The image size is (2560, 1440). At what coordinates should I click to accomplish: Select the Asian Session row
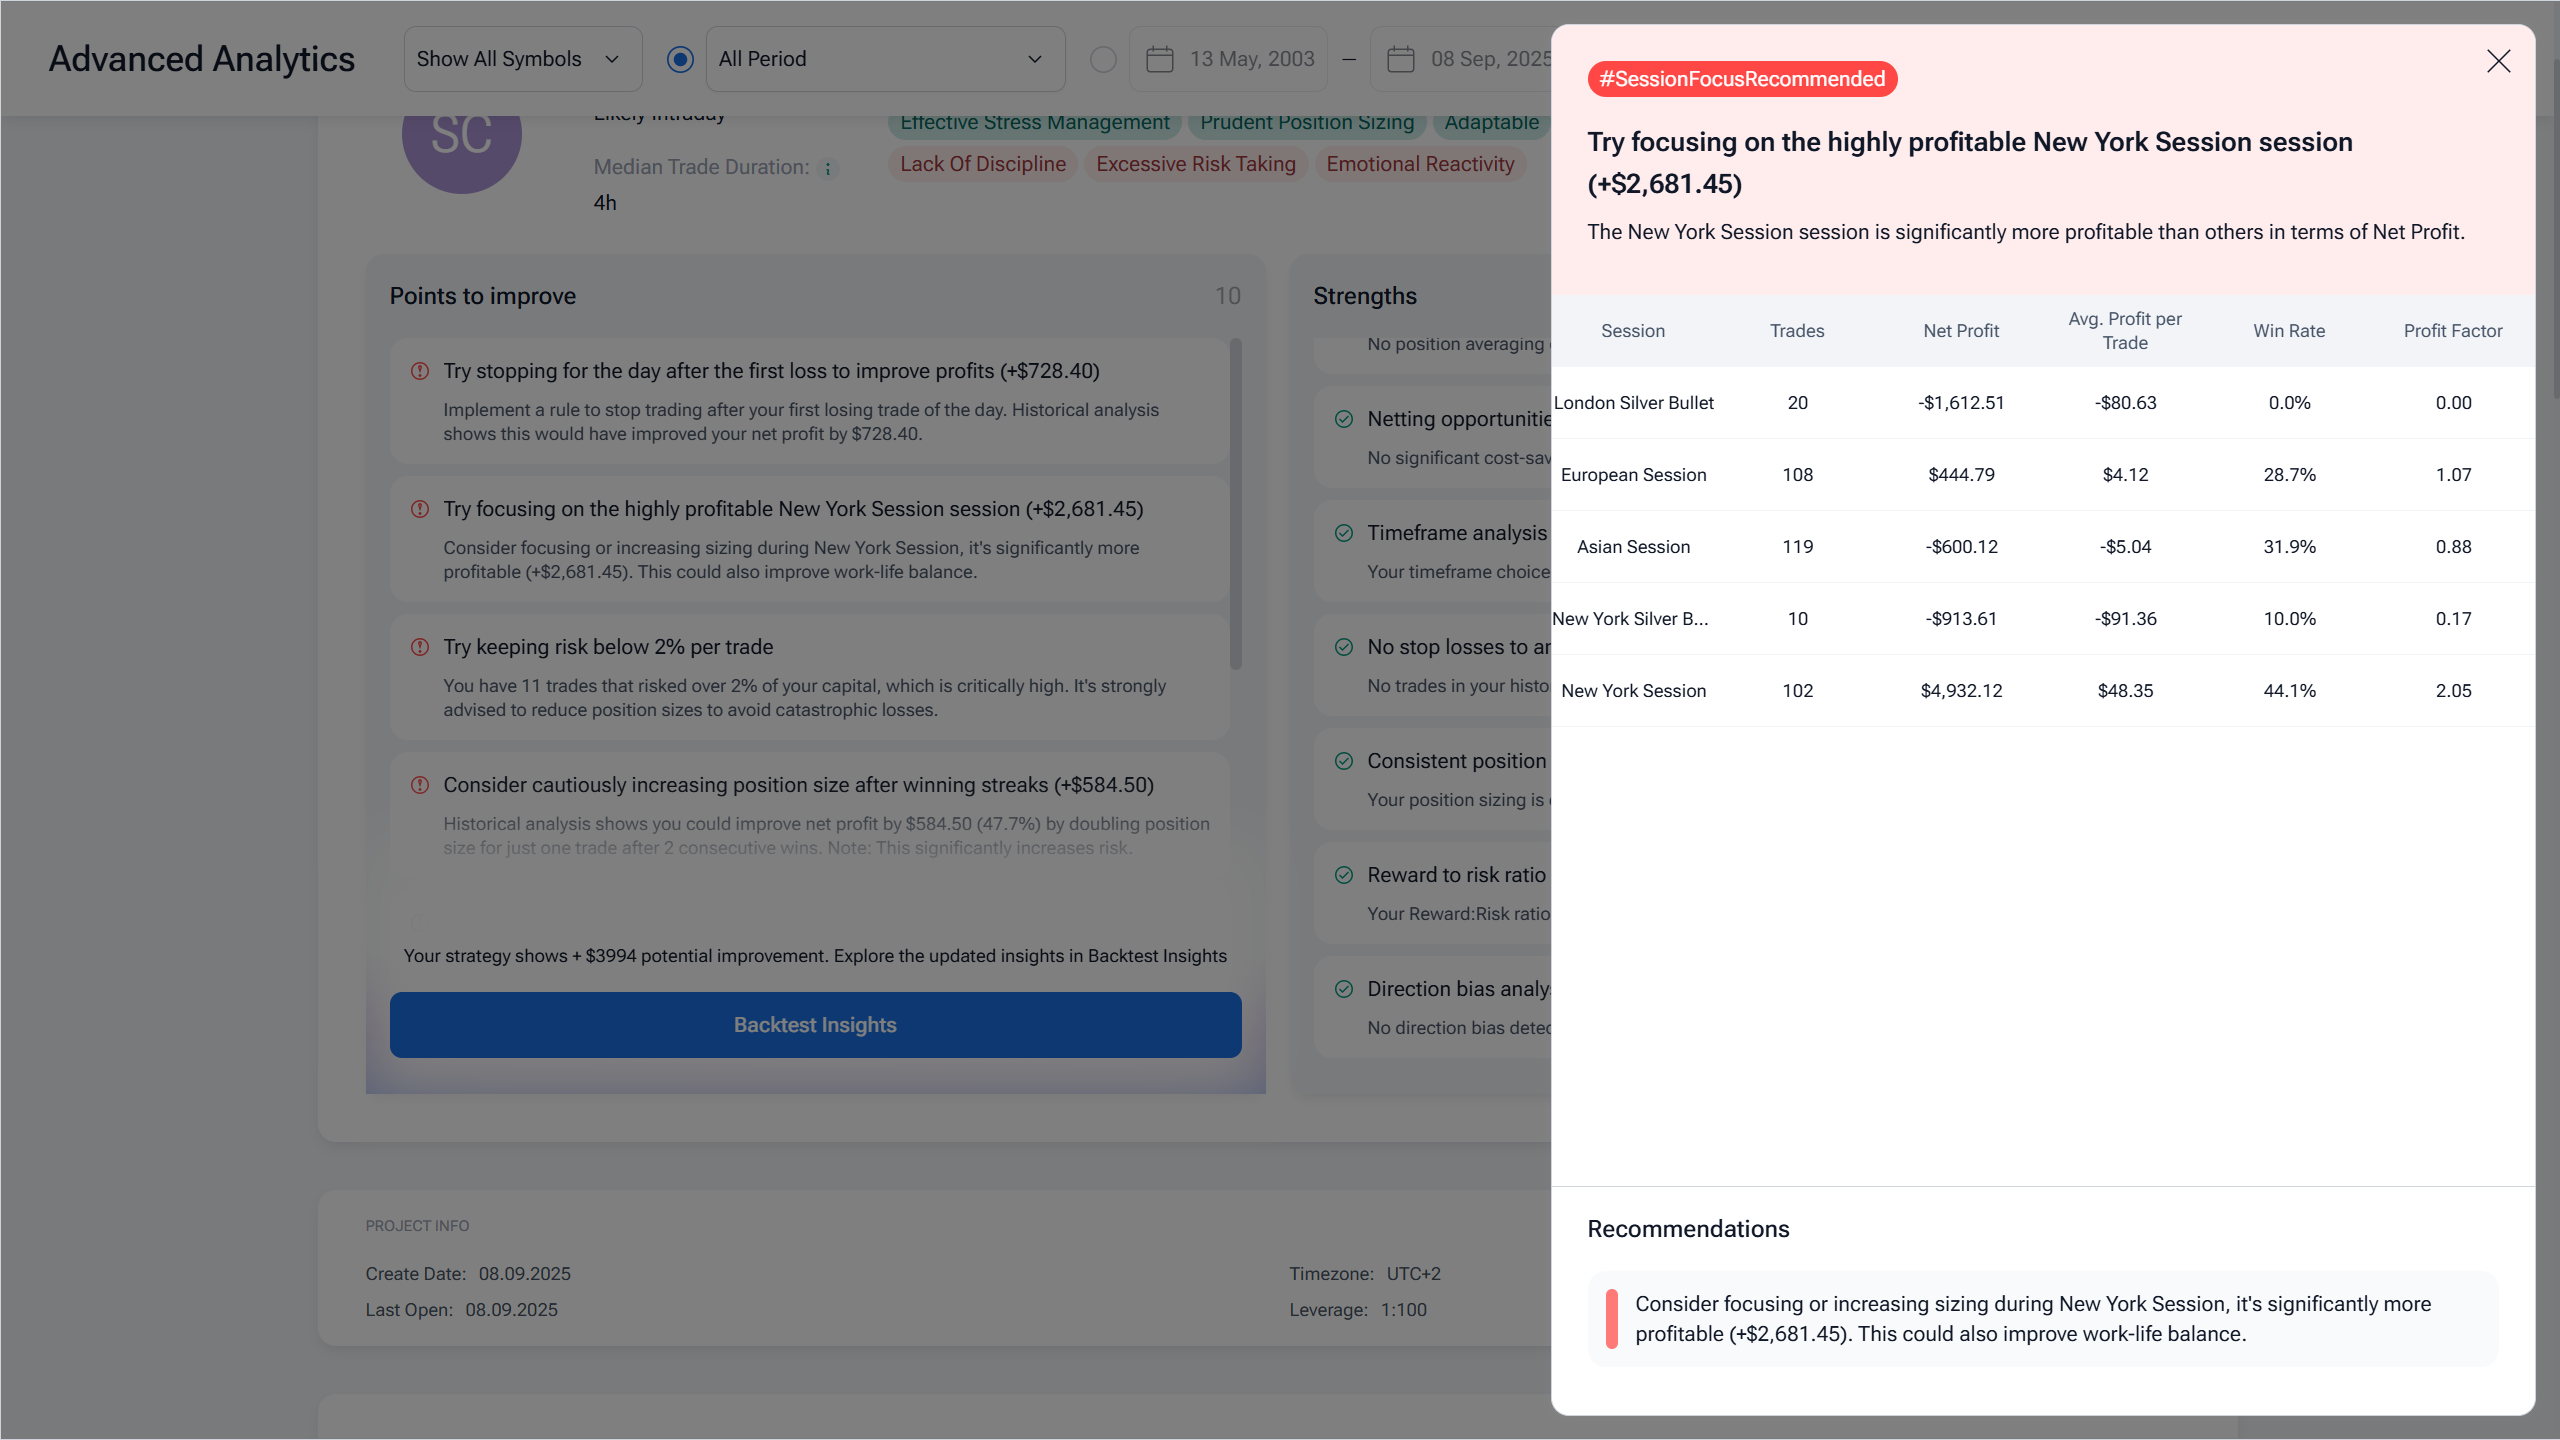point(2043,547)
